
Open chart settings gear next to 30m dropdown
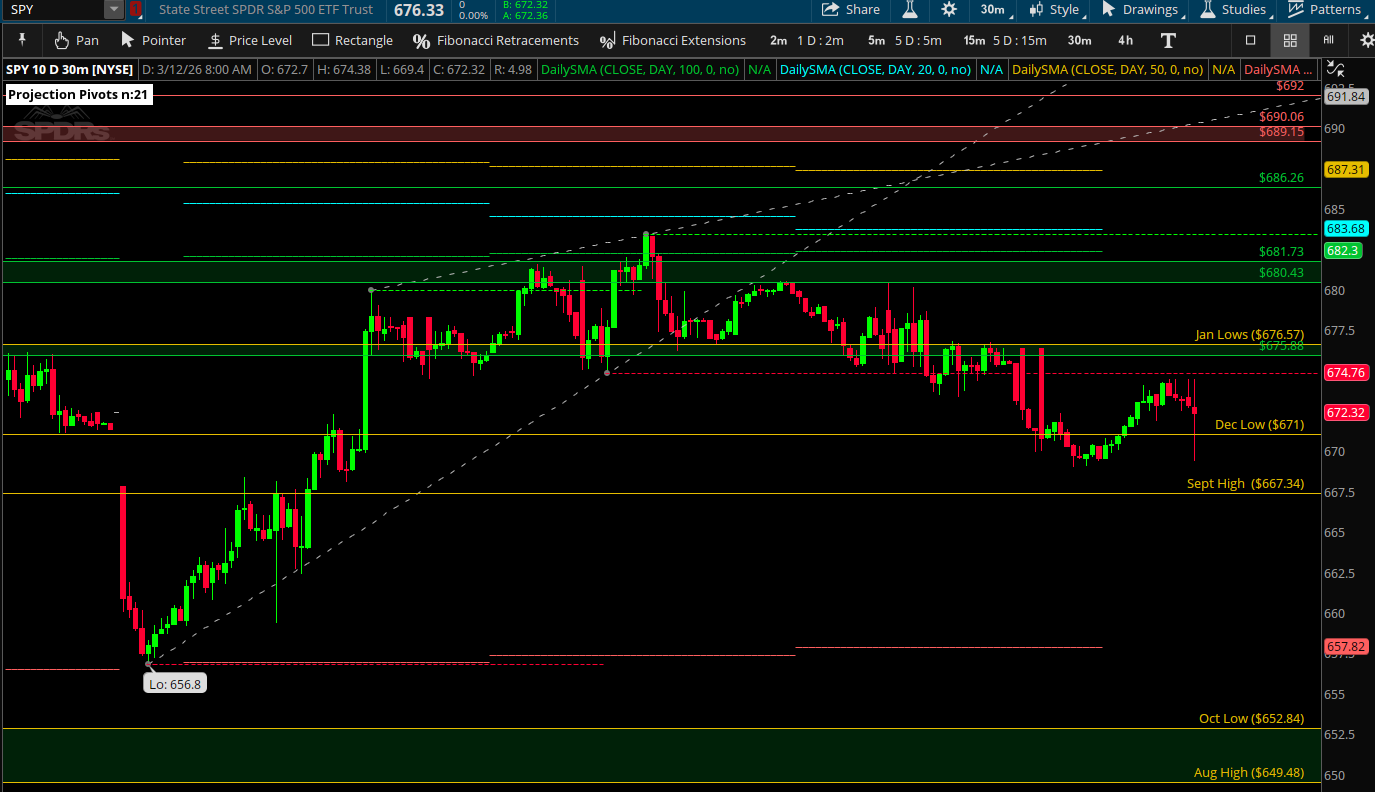tap(949, 10)
